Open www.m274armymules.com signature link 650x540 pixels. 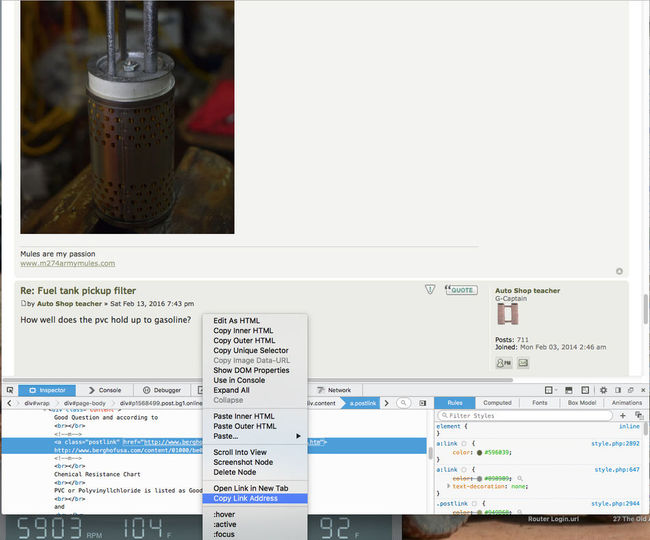(68, 264)
